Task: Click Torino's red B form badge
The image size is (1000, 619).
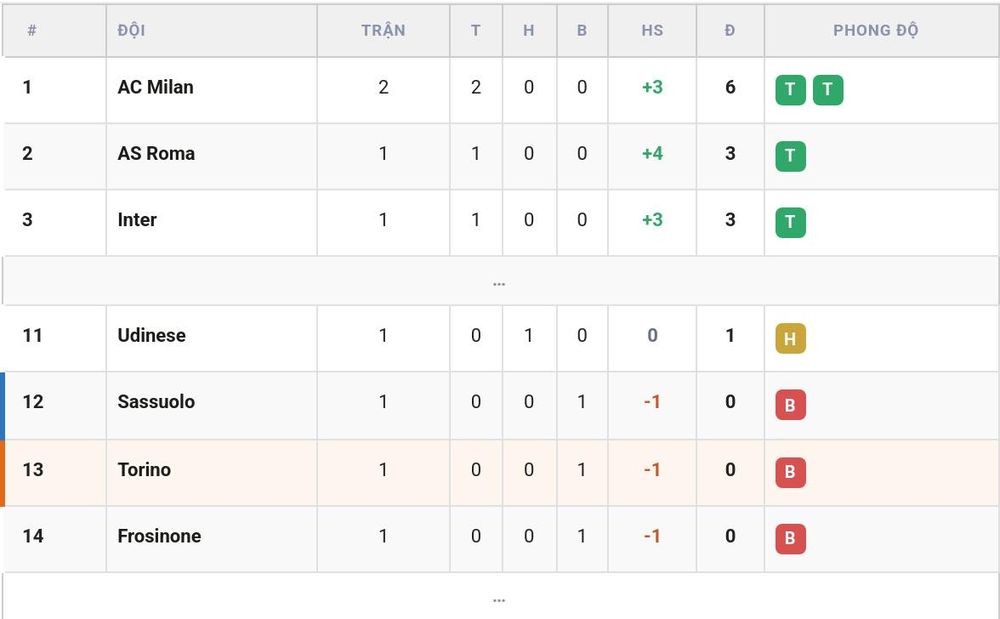Action: coord(790,472)
